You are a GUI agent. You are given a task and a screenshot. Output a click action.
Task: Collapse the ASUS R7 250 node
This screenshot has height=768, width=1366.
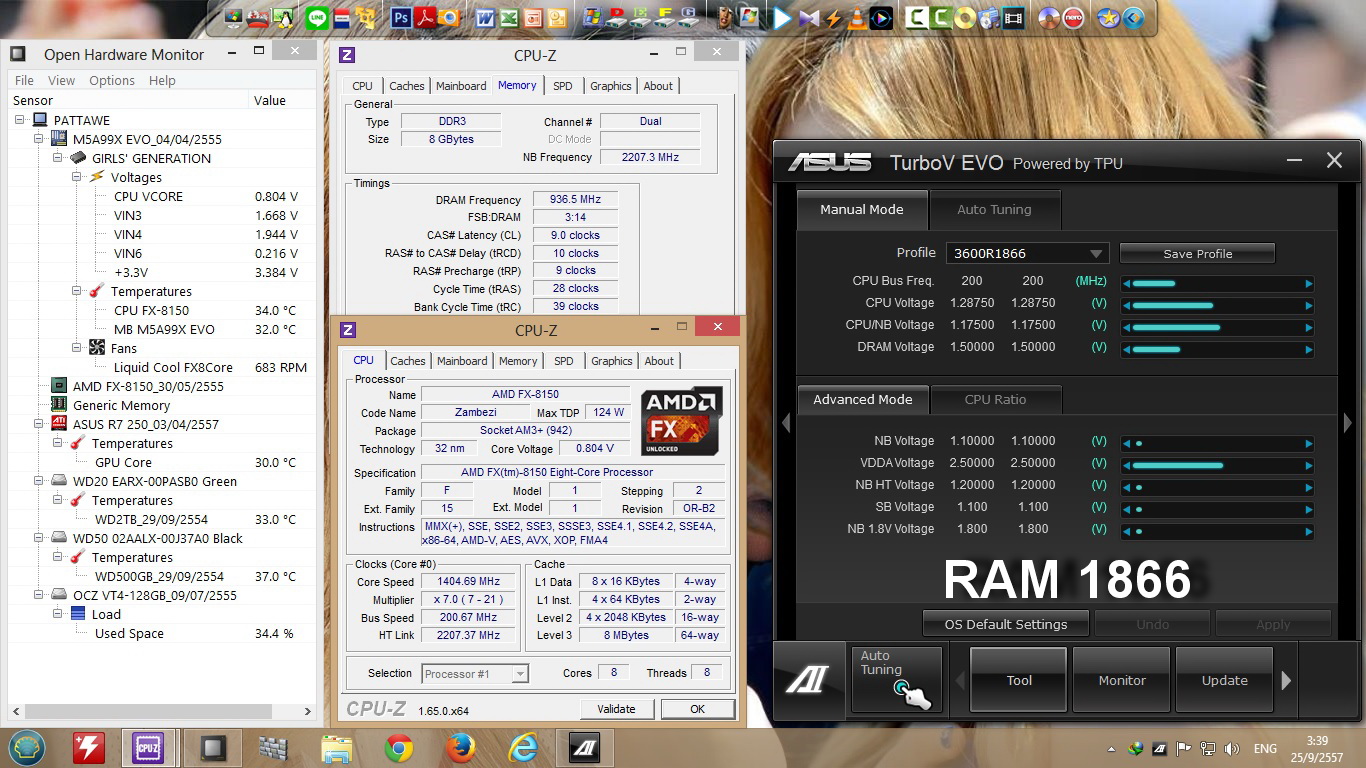[39, 424]
